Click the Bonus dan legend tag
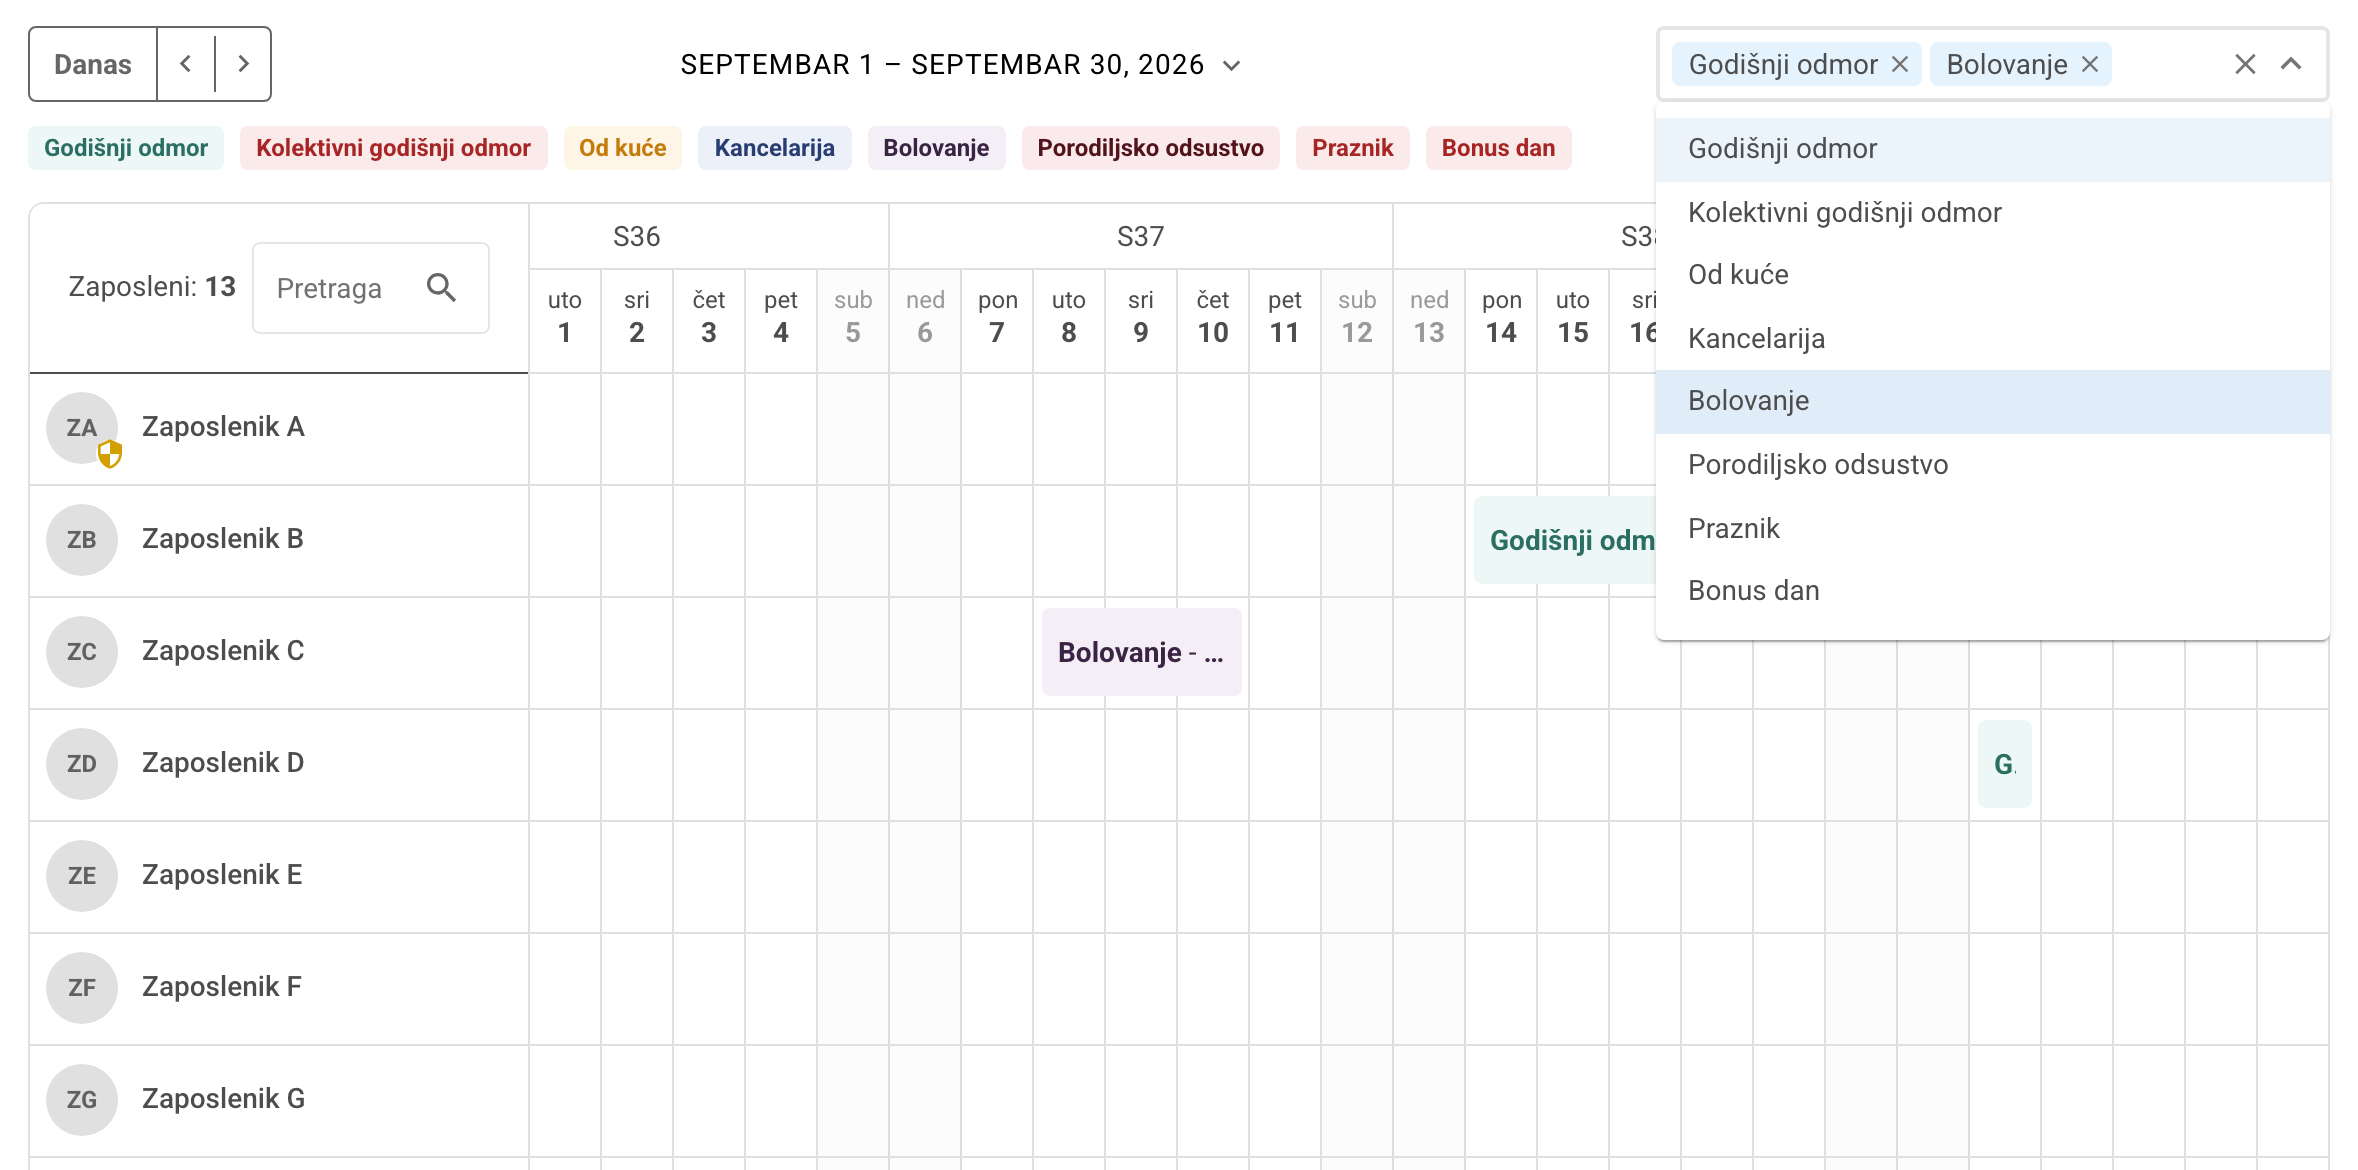2358x1170 pixels. 1498,148
